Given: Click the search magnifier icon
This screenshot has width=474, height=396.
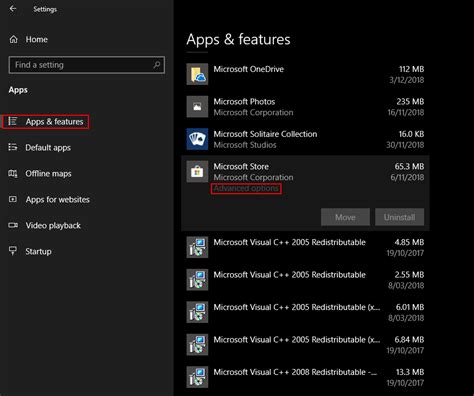Looking at the screenshot, I should pos(156,65).
